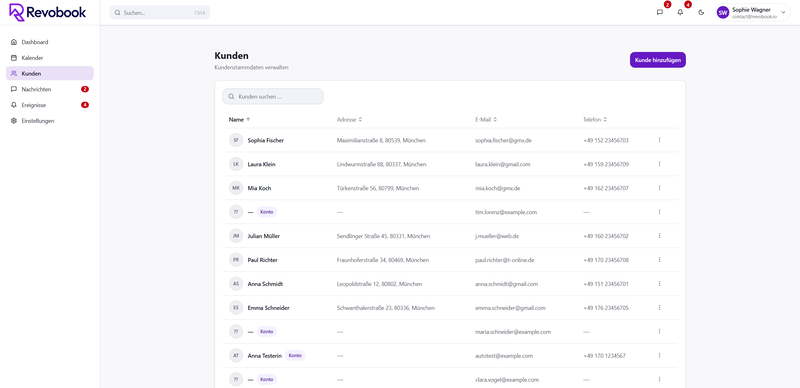Open row actions for Julian Müller
The width and height of the screenshot is (800, 388).
[659, 236]
